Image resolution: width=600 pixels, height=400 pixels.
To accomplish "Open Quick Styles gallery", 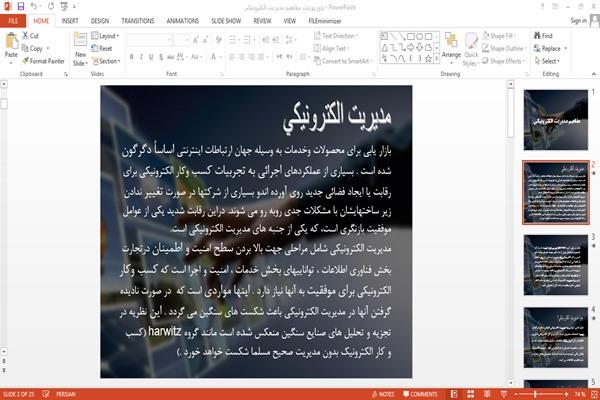I will [471, 50].
